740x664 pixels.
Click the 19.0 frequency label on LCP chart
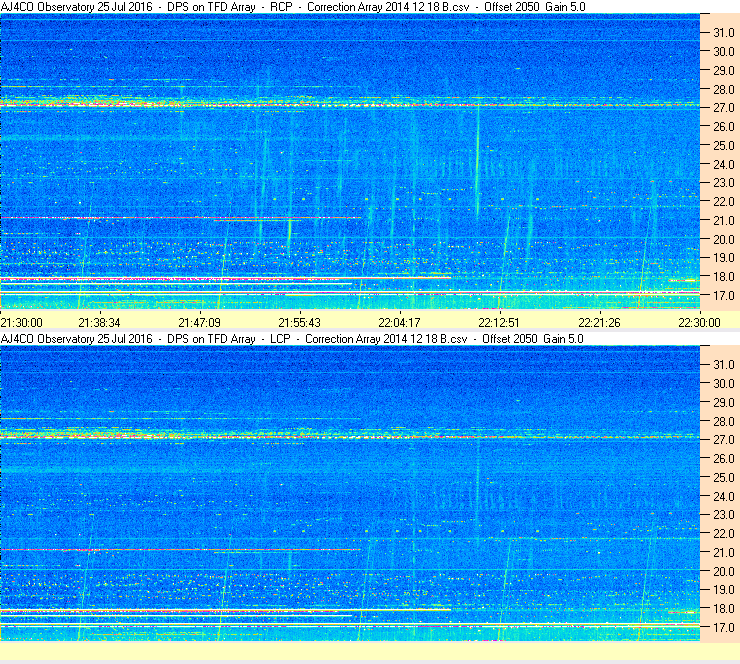click(724, 590)
